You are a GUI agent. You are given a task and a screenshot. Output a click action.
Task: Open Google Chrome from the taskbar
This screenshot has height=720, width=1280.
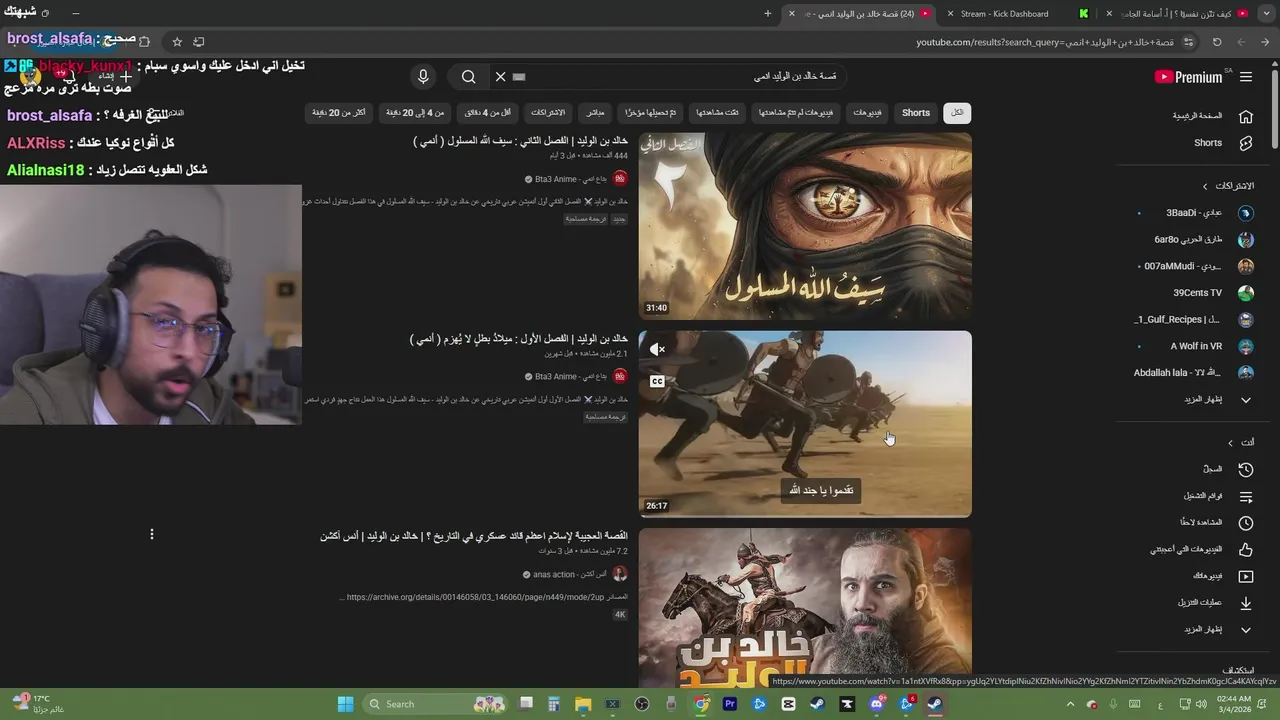pos(702,704)
